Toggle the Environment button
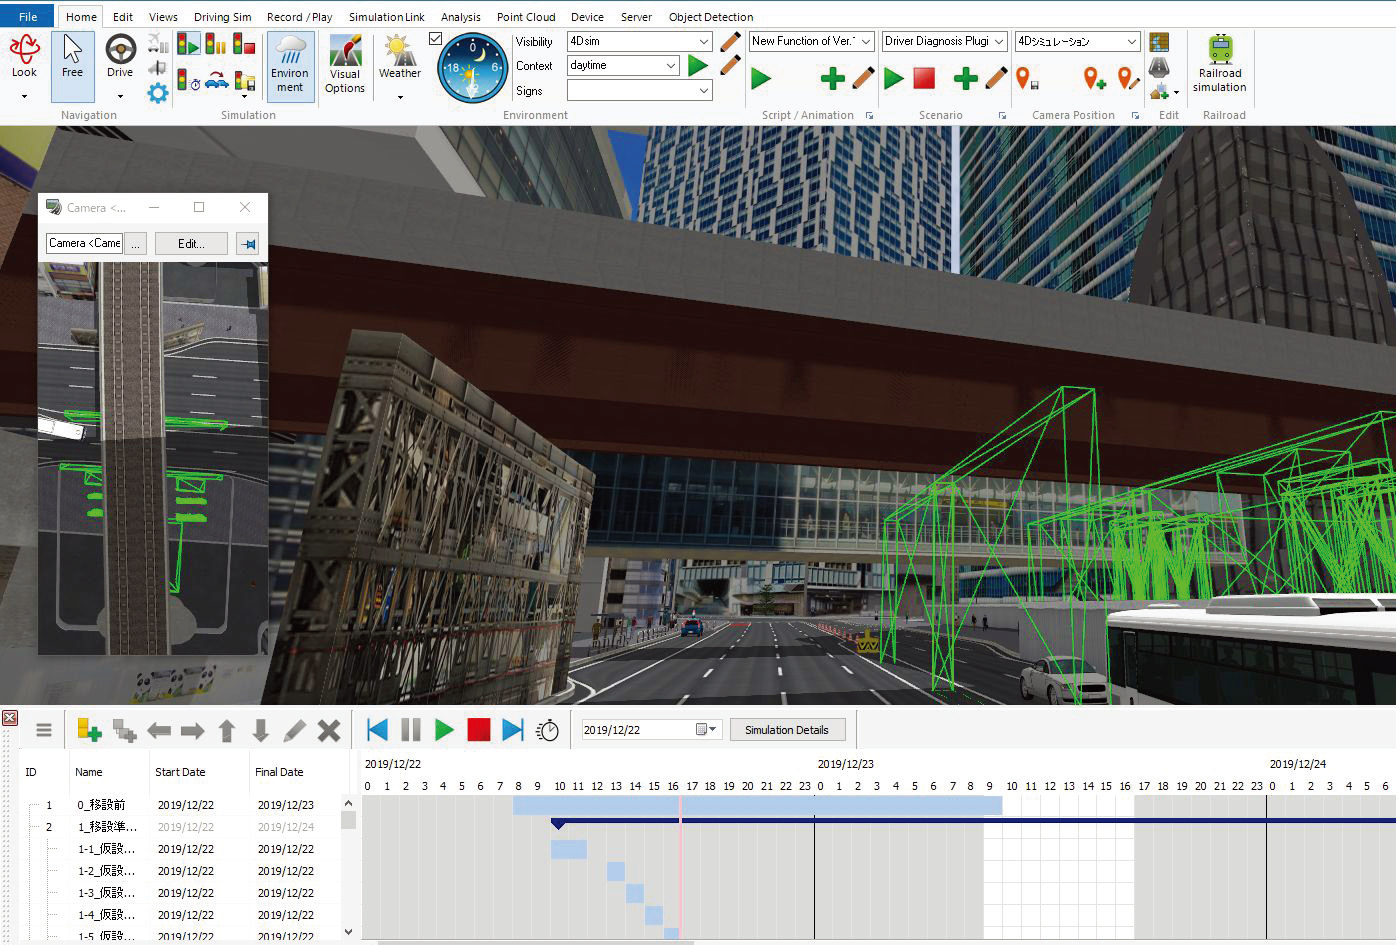Image resolution: width=1396 pixels, height=945 pixels. (x=290, y=66)
